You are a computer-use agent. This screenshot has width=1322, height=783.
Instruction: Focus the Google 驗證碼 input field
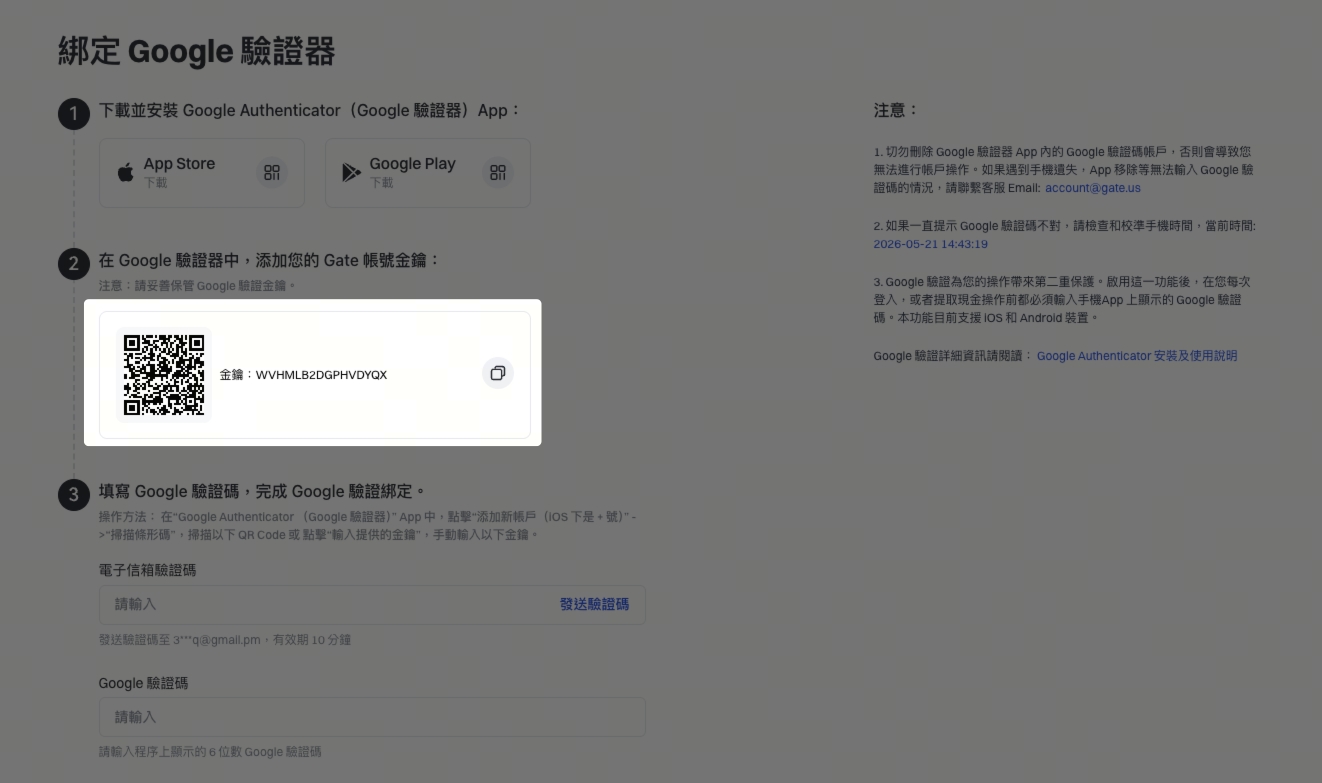coord(372,718)
